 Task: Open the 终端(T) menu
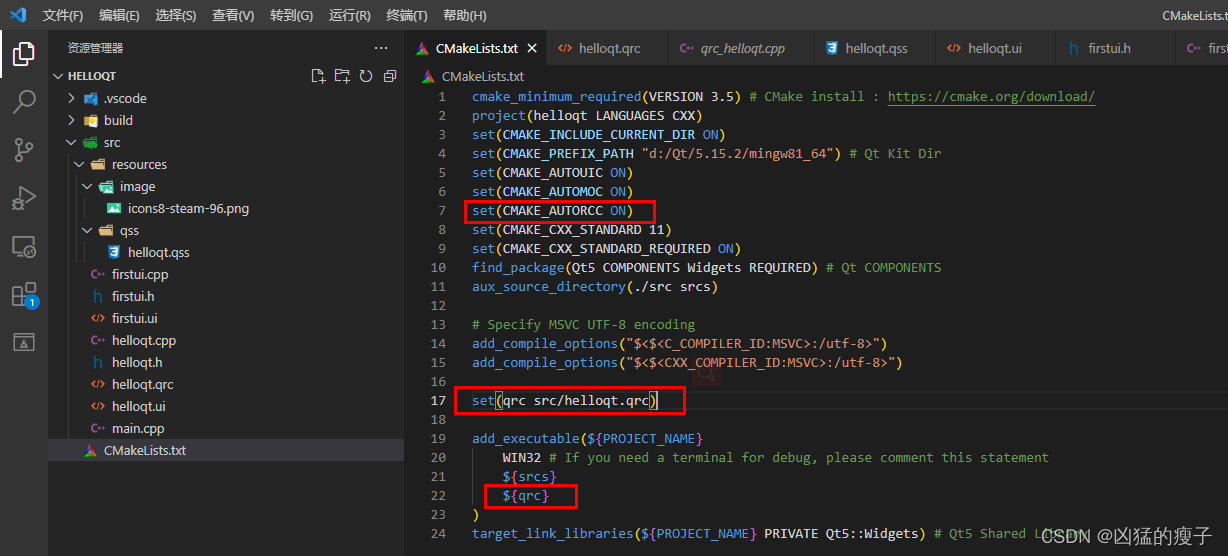pos(406,15)
